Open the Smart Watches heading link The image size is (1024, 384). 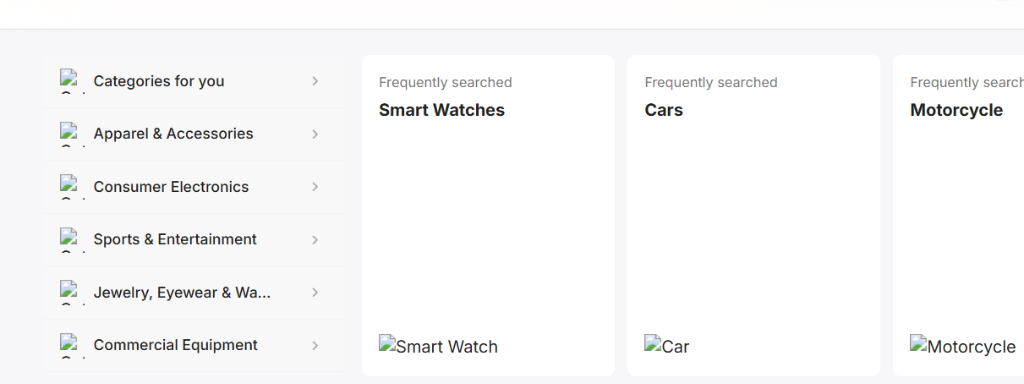pyautogui.click(x=441, y=110)
